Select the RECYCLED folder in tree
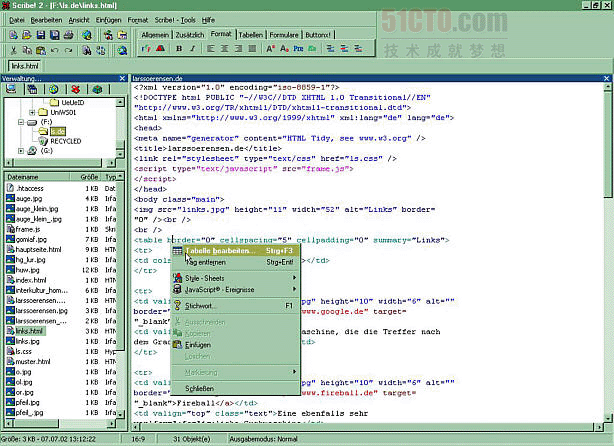Viewport: 614px width, 446px height. pyautogui.click(x=65, y=141)
